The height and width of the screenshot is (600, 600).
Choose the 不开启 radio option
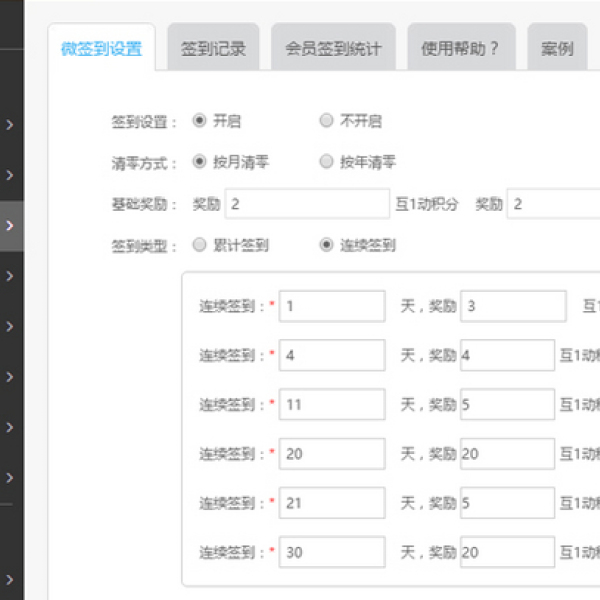[326, 121]
